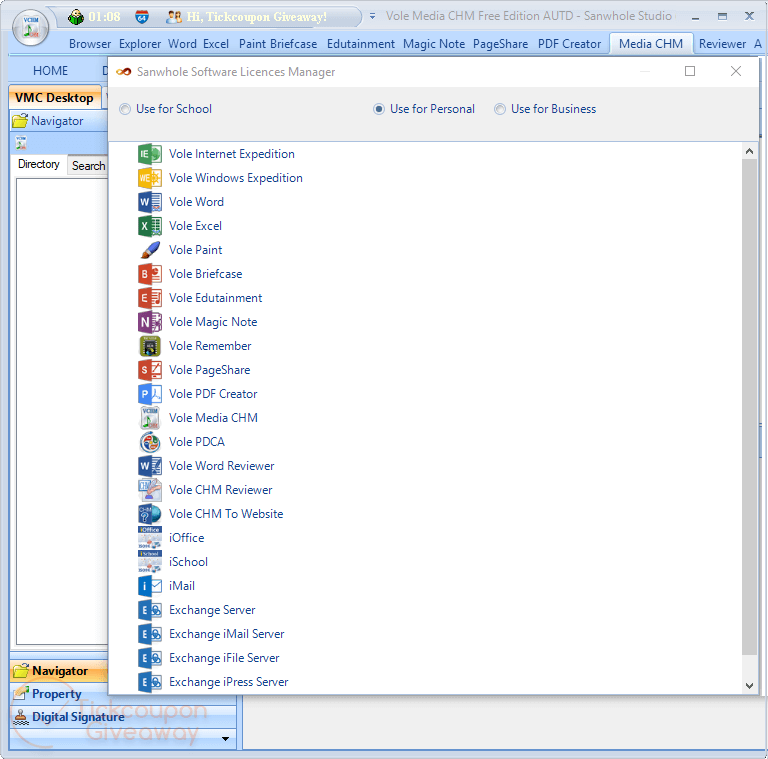Viewport: 768px width, 759px height.
Task: Open the PageShare ribbon tab
Action: coord(500,44)
